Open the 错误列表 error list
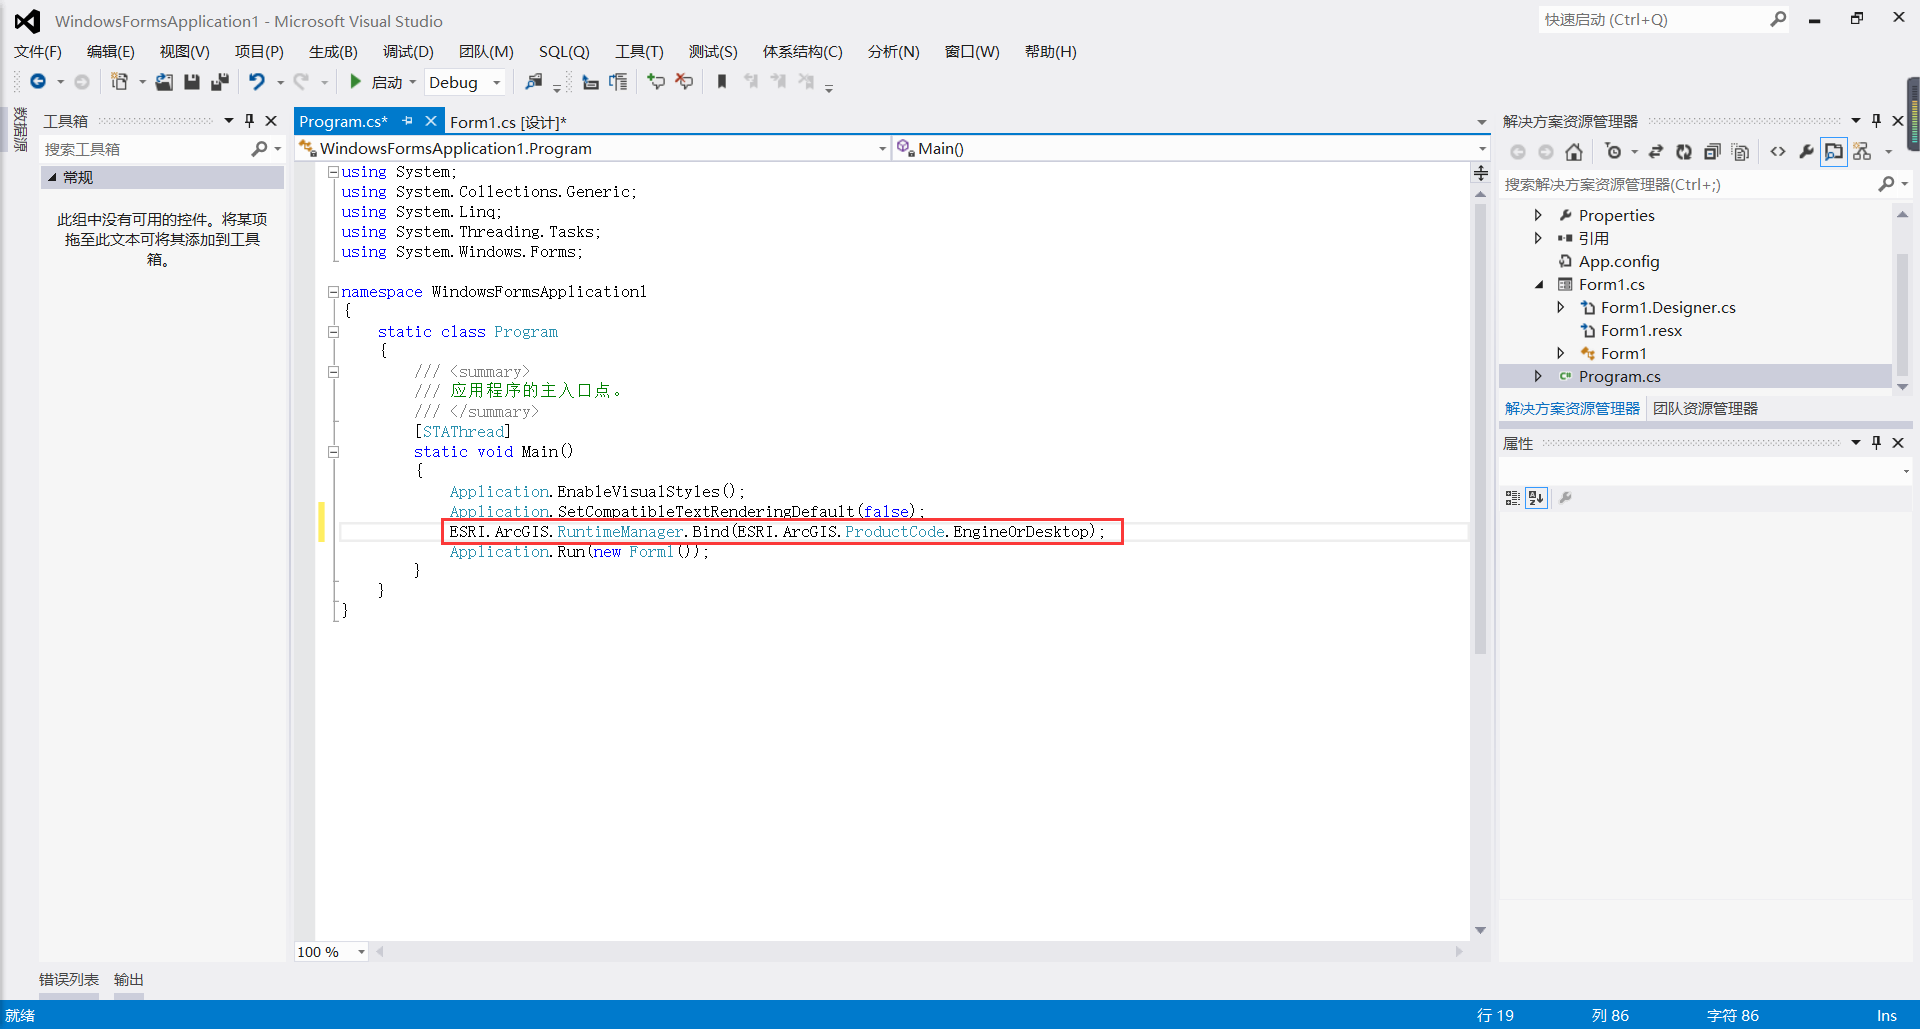 pos(67,979)
